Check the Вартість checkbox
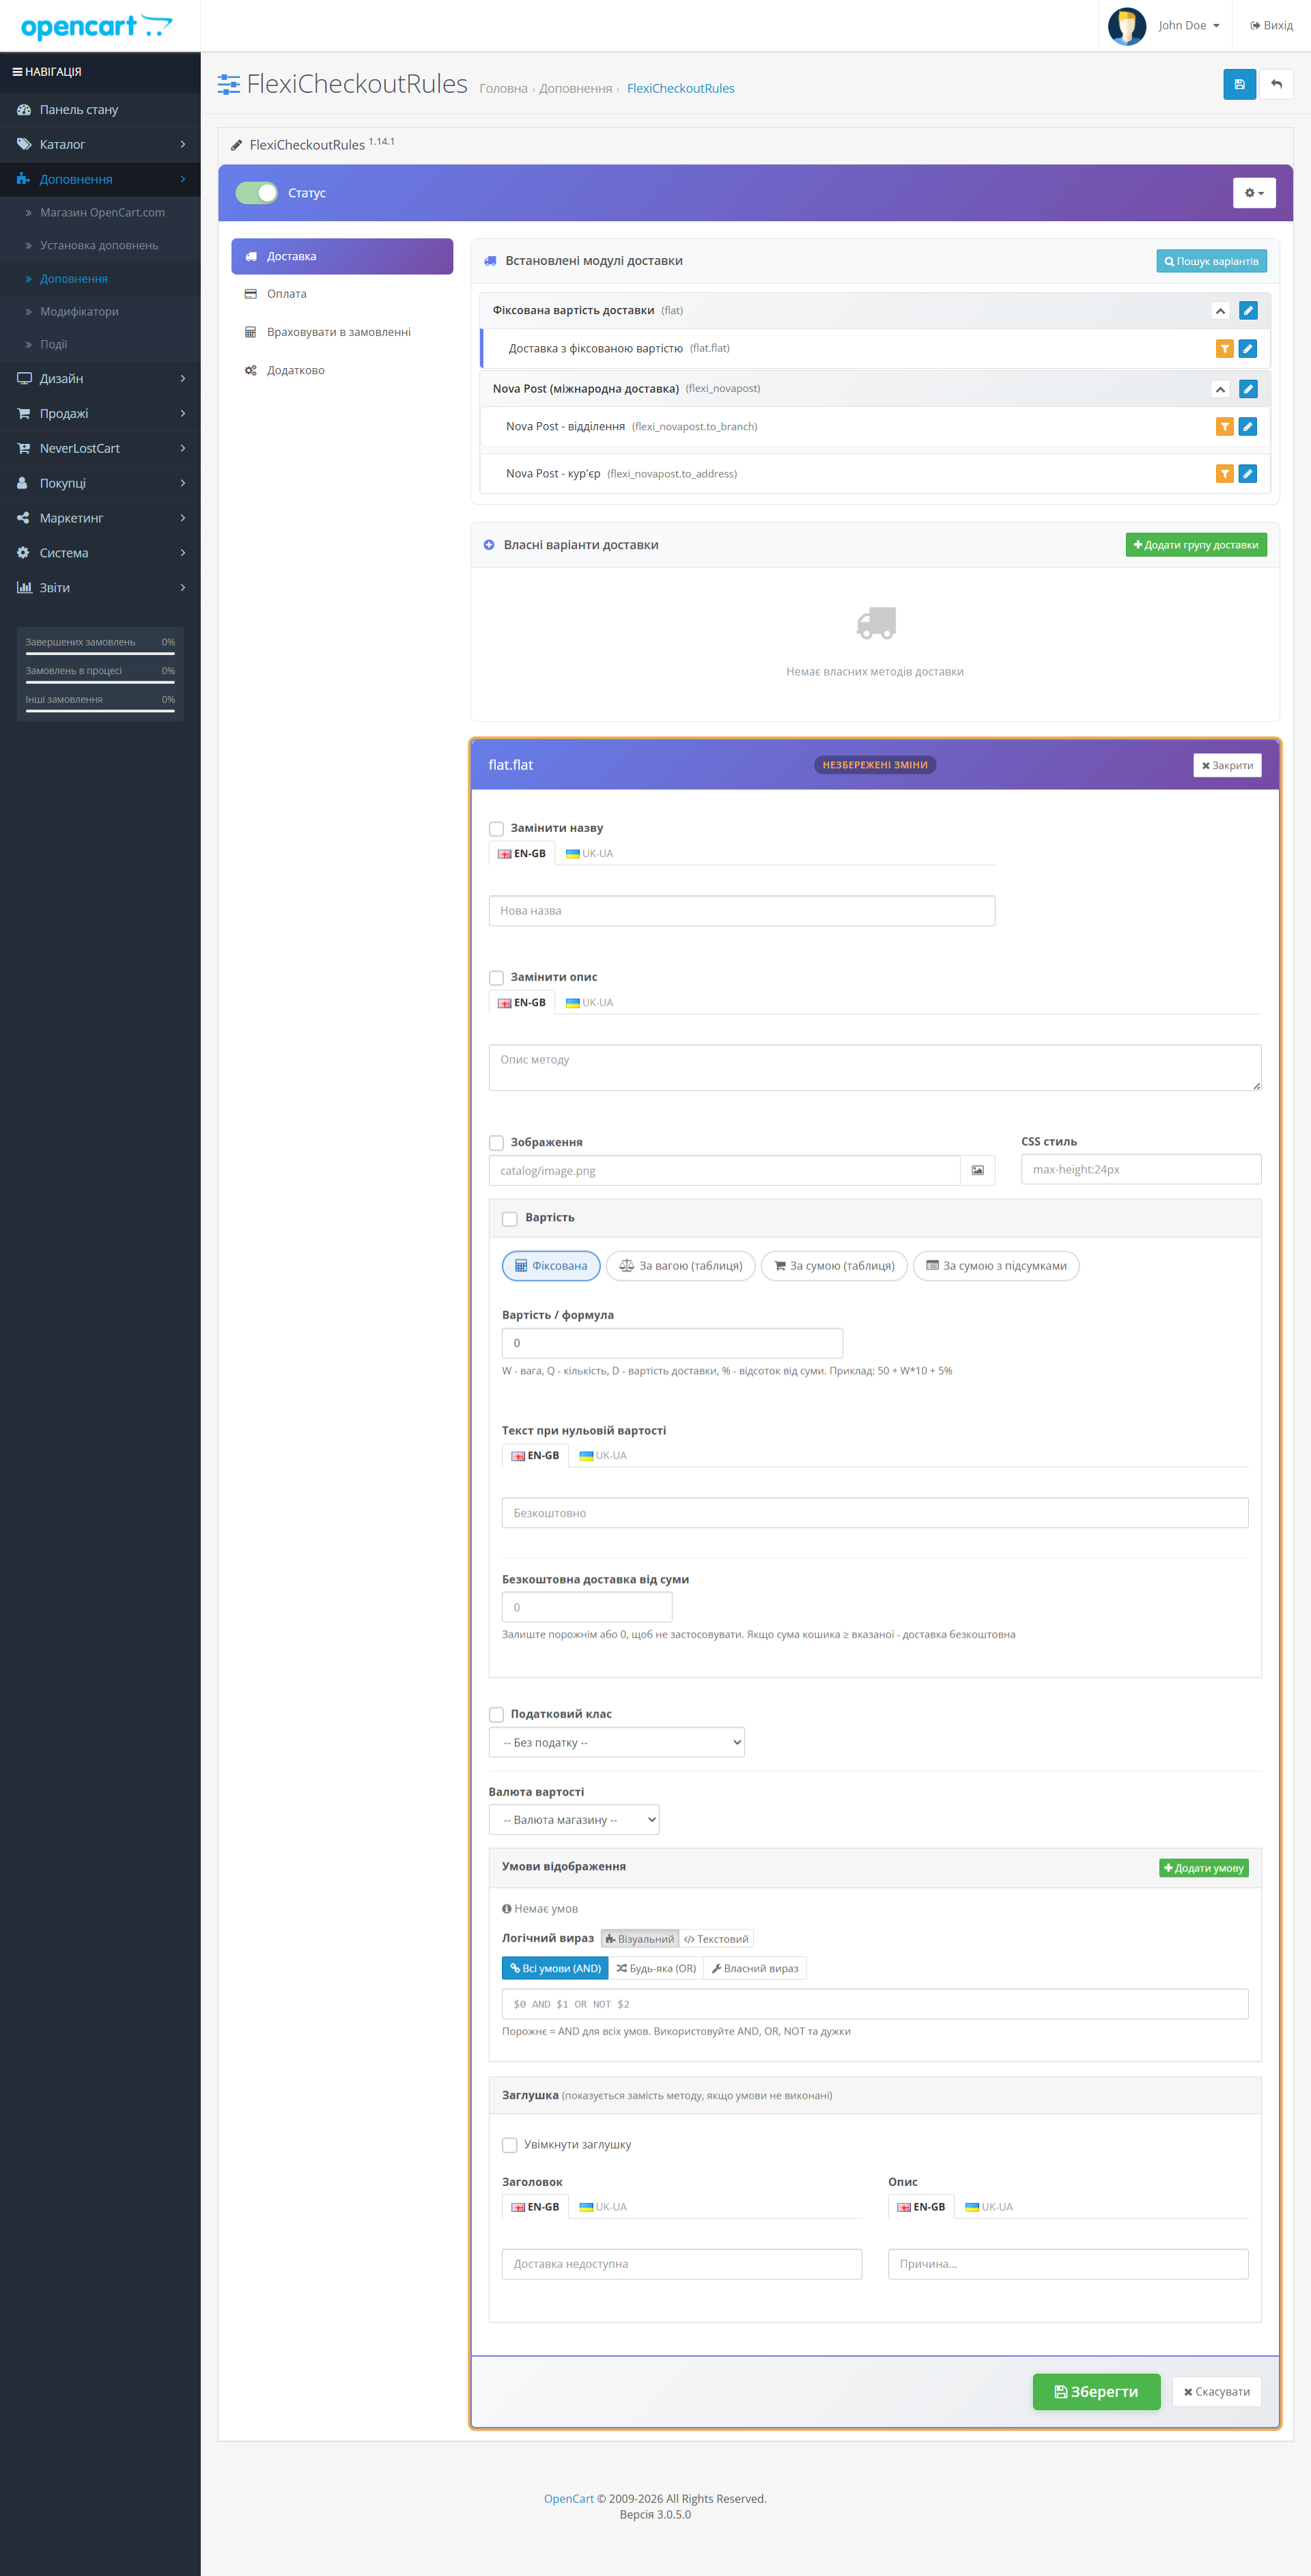The image size is (1311, 2576). 510,1219
